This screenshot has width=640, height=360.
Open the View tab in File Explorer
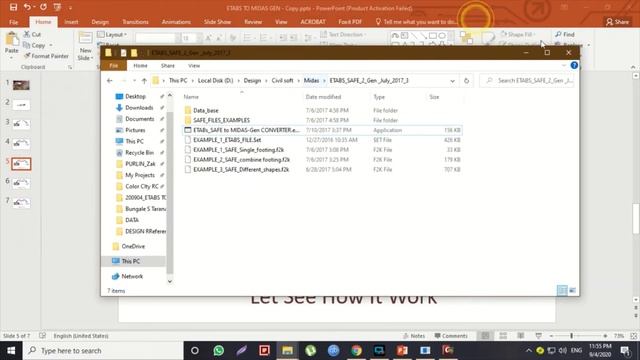click(x=194, y=66)
